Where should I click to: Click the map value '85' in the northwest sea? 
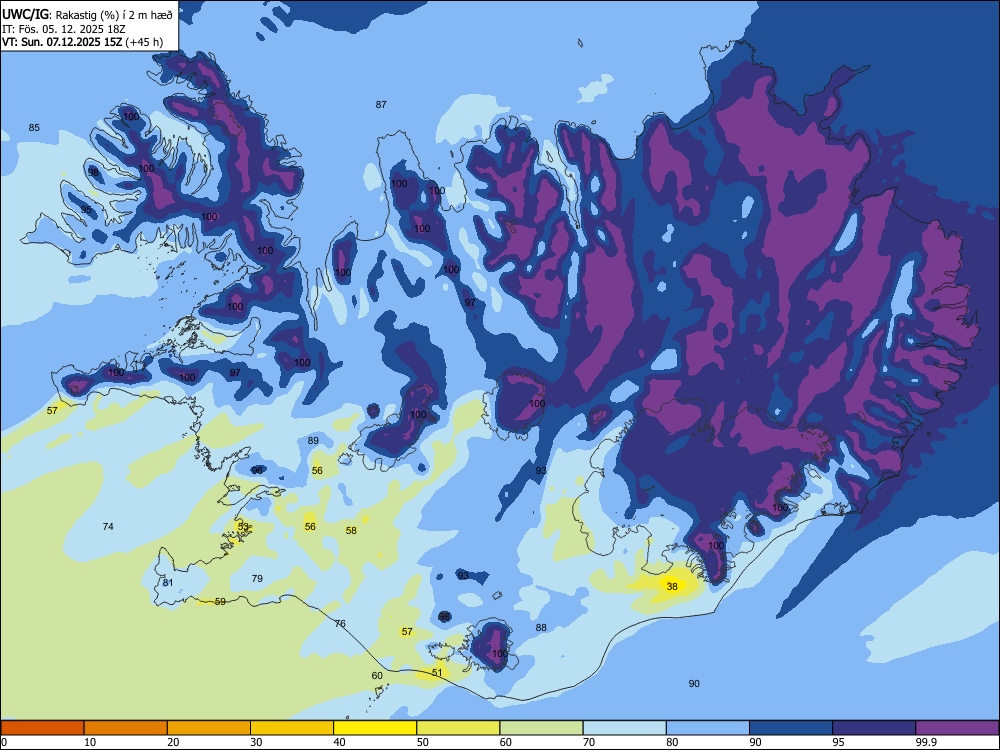[34, 128]
